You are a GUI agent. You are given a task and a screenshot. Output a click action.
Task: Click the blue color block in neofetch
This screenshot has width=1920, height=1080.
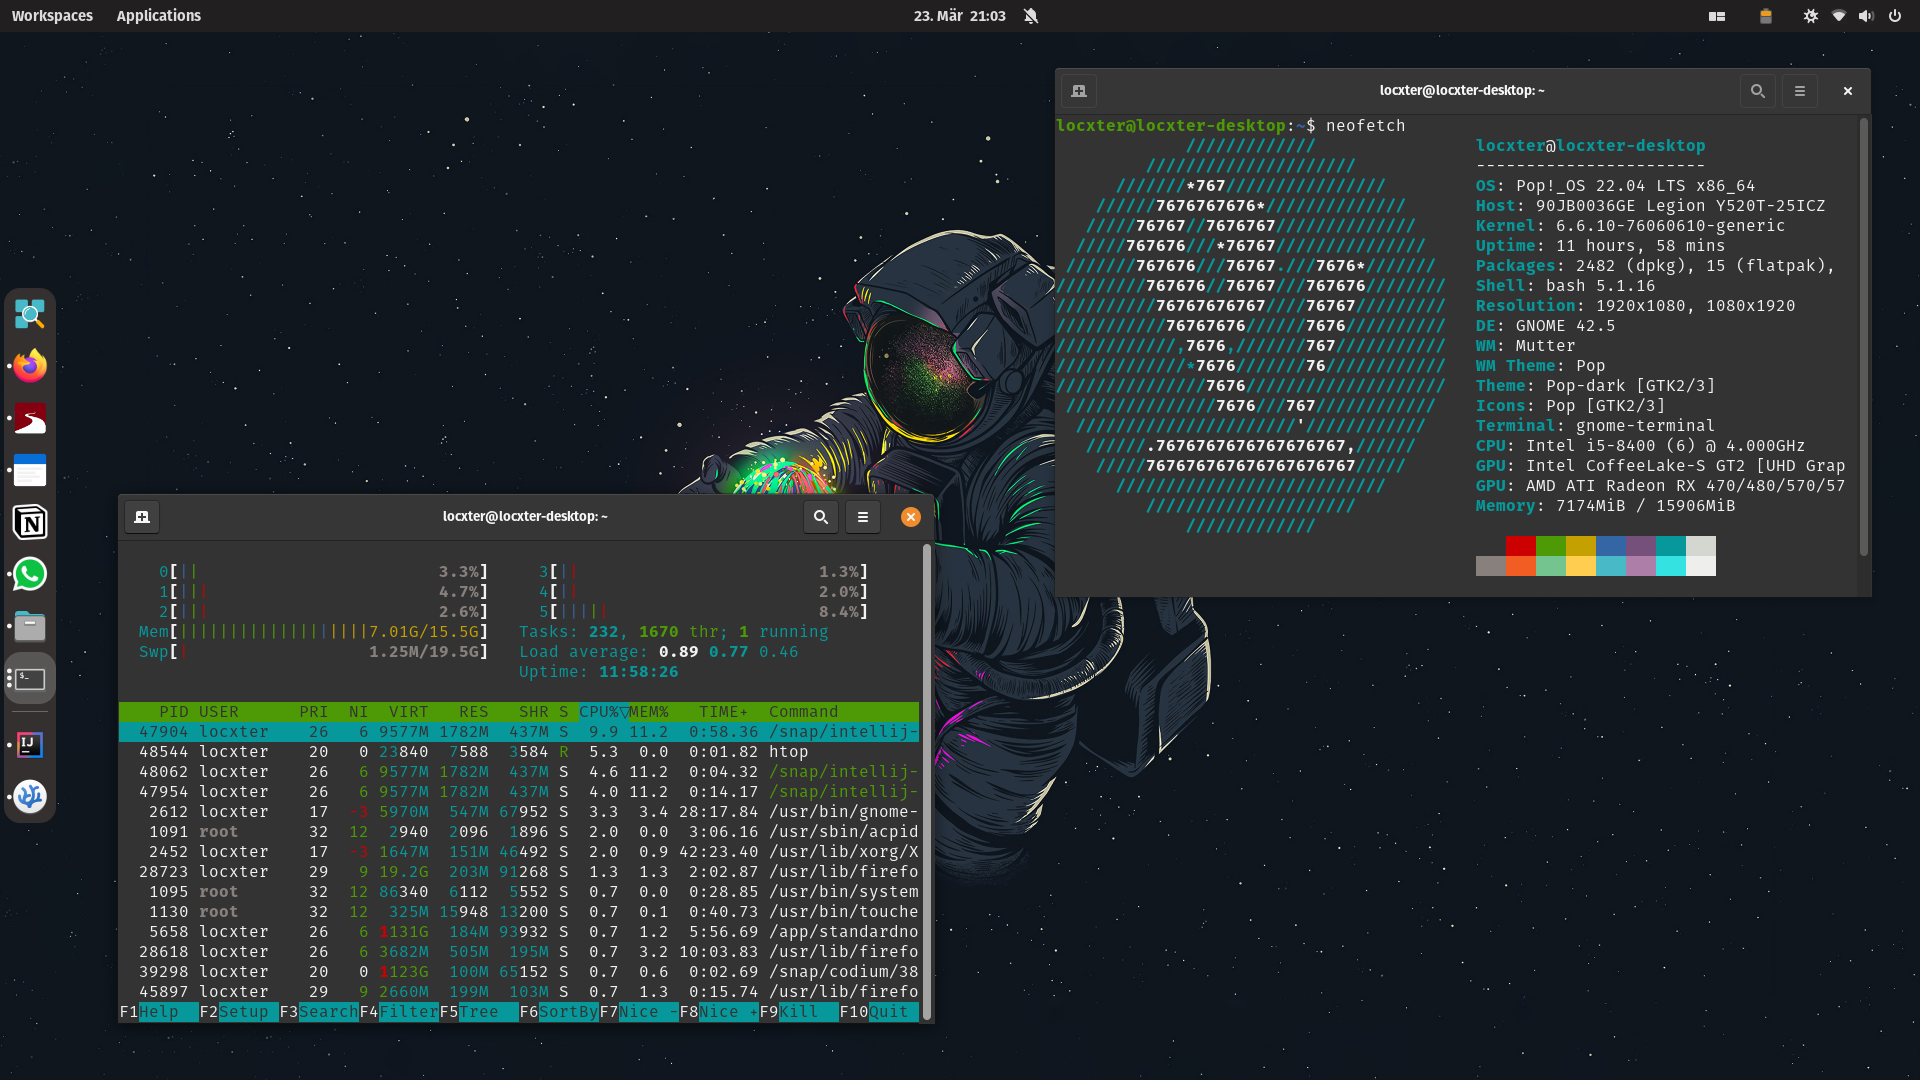(x=1611, y=546)
